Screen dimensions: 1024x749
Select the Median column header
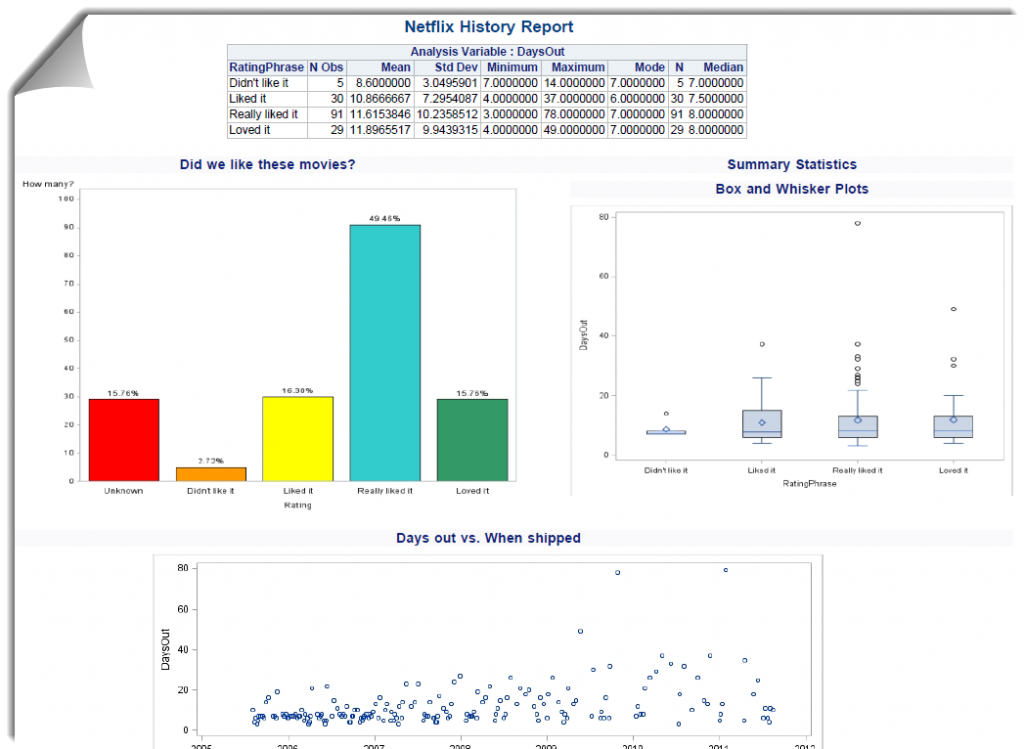click(x=723, y=67)
